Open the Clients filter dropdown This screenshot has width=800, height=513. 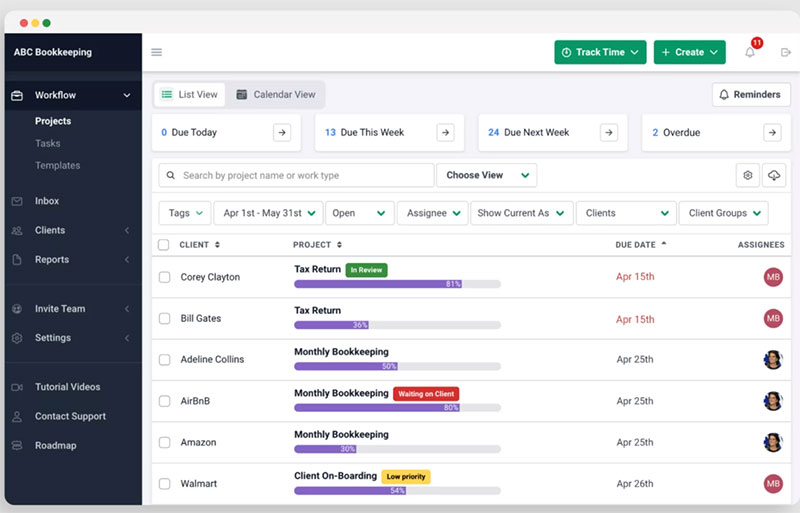point(626,213)
